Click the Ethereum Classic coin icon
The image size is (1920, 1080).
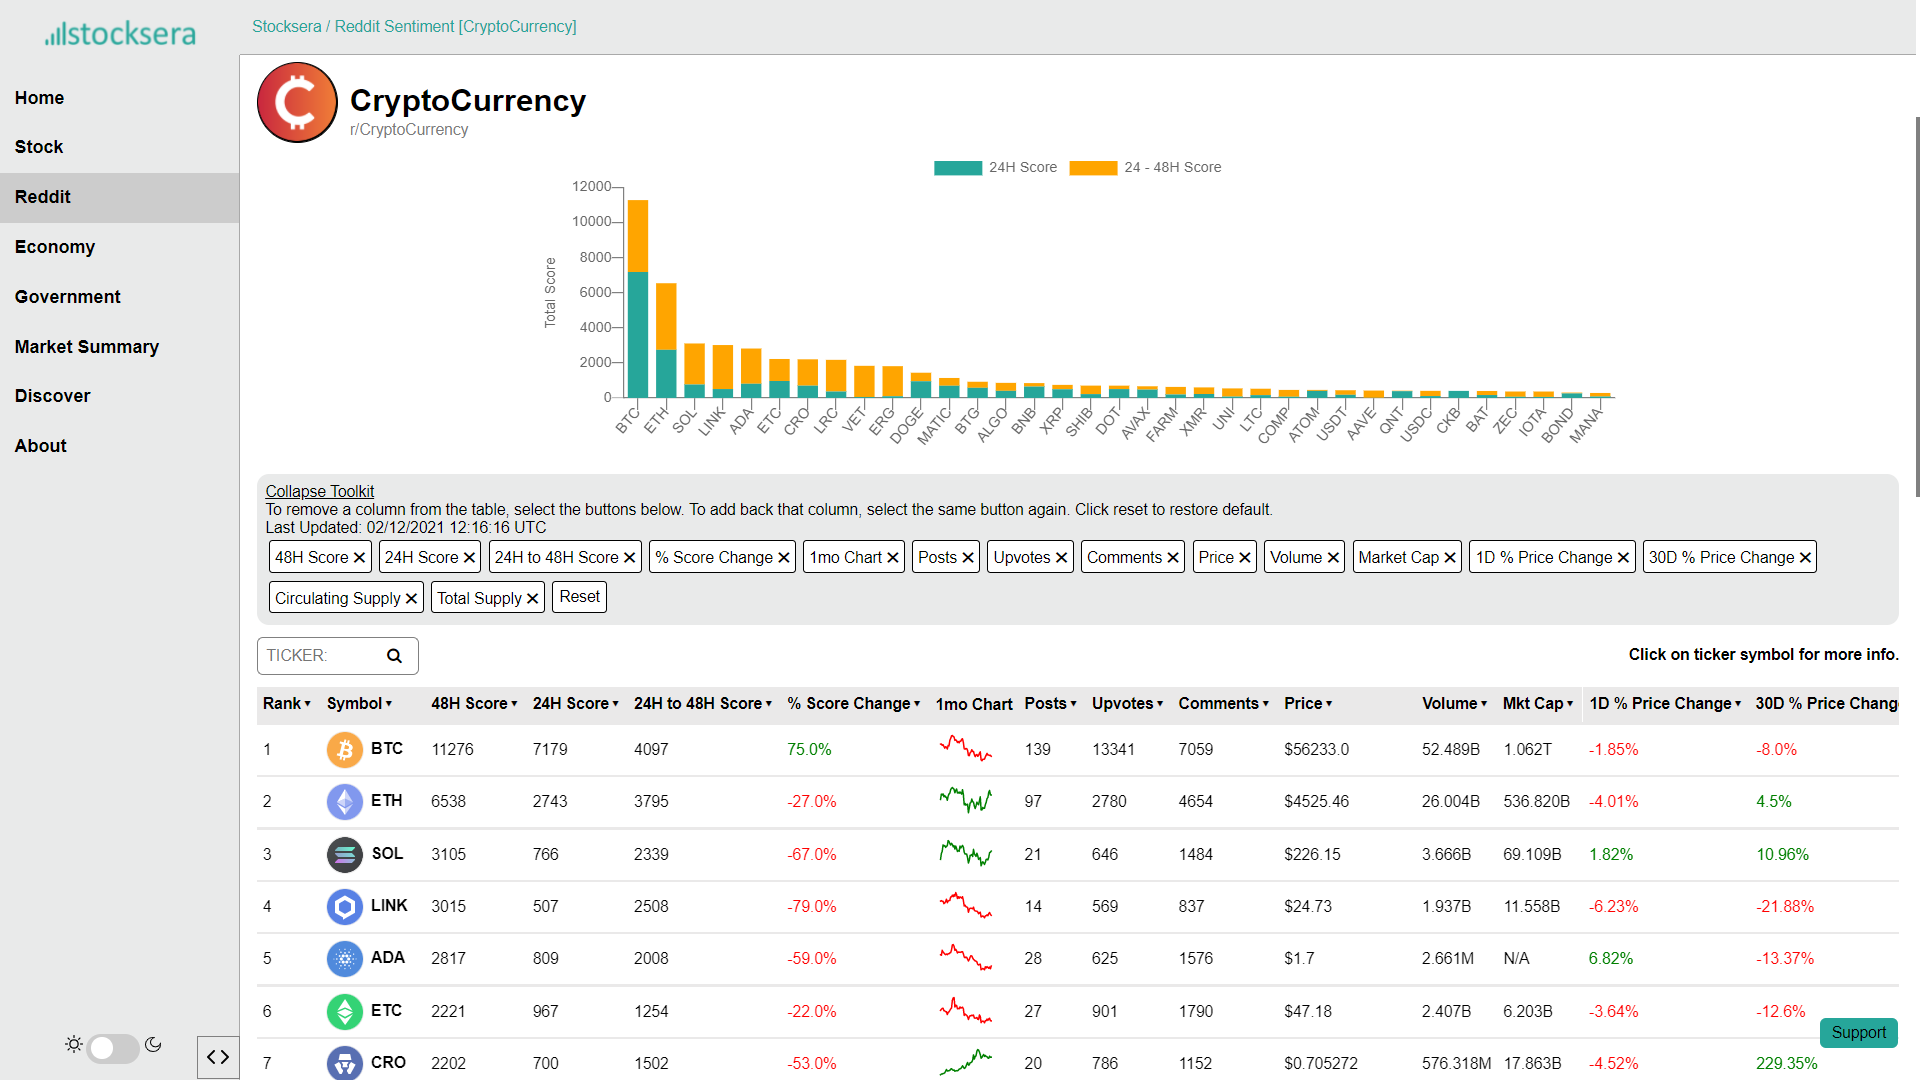(x=344, y=1011)
